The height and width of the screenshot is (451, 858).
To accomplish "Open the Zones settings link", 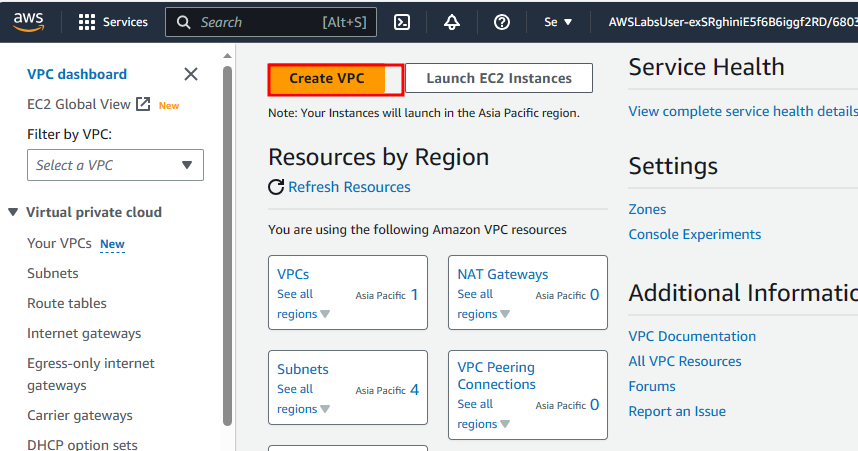I will tap(647, 209).
